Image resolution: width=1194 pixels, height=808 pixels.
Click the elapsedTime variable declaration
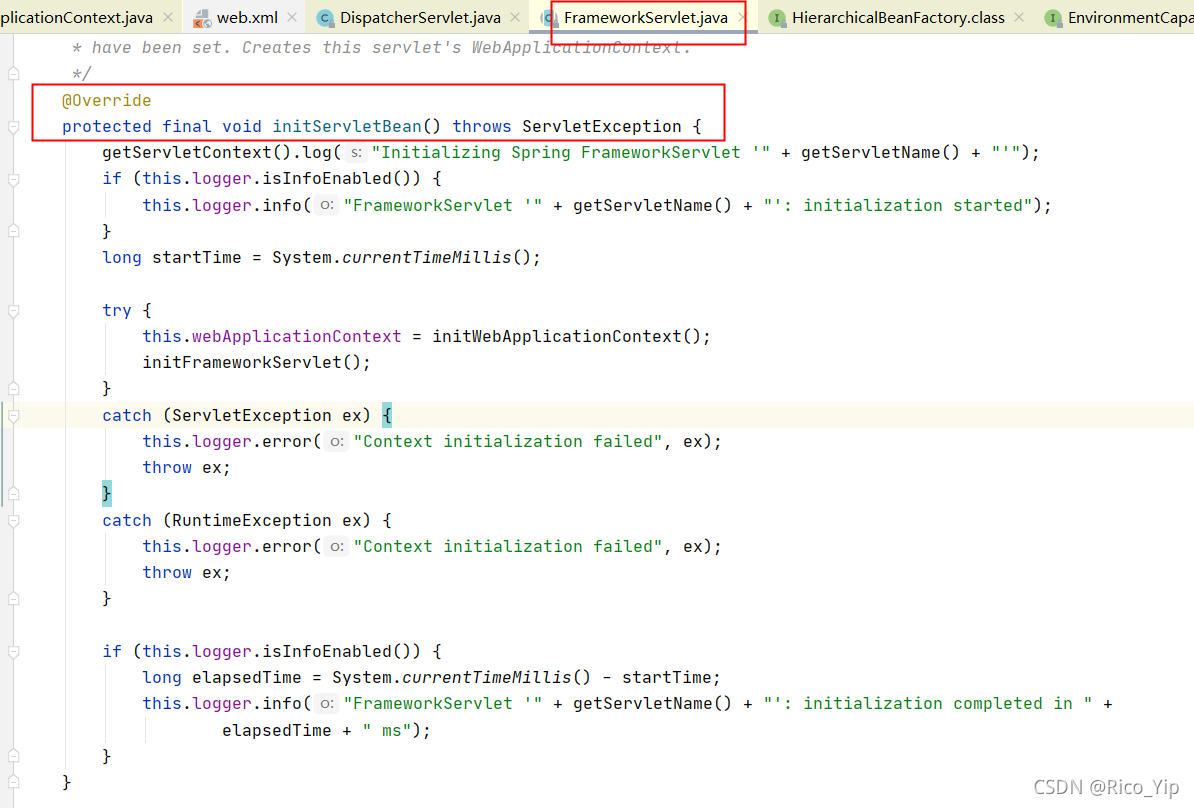[247, 678]
